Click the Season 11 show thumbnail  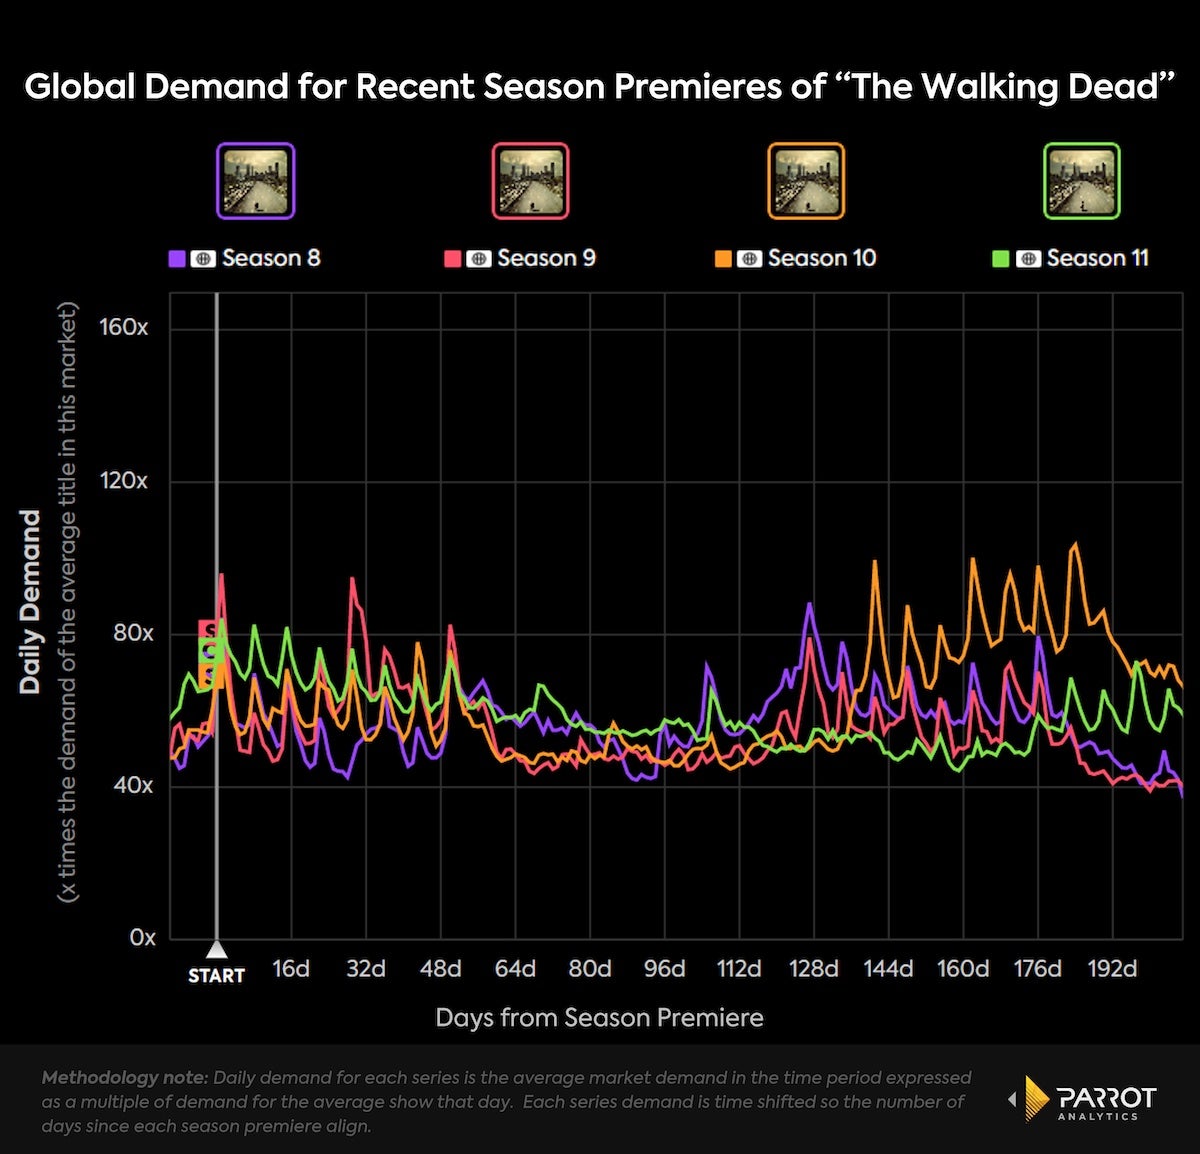tap(1083, 181)
